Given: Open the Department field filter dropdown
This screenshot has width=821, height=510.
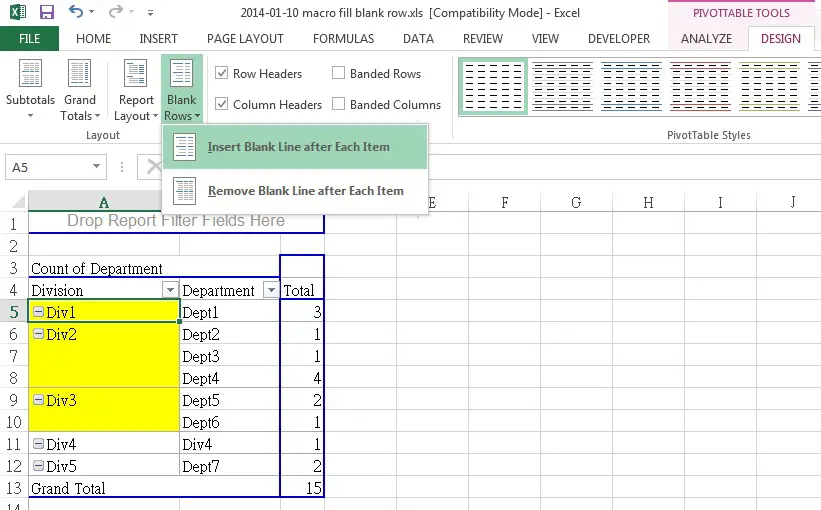Looking at the screenshot, I should [x=271, y=290].
